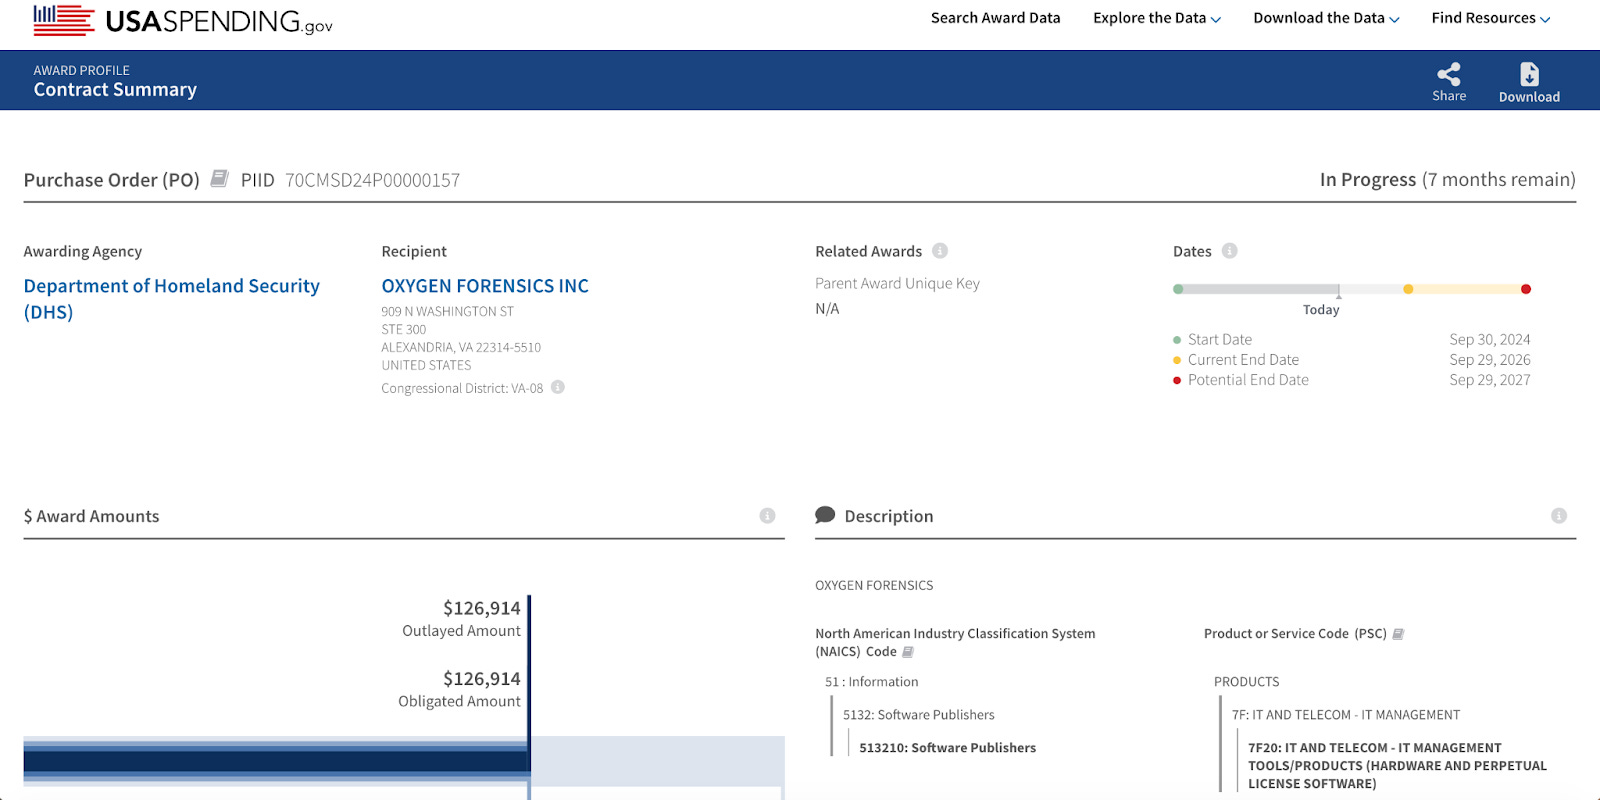The height and width of the screenshot is (800, 1600).
Task: Click the green Start Date timeline dot
Action: pyautogui.click(x=1178, y=289)
